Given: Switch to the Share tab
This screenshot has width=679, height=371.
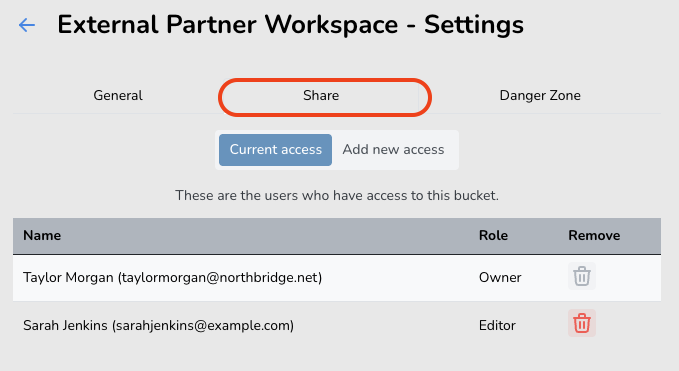Looking at the screenshot, I should point(321,95).
